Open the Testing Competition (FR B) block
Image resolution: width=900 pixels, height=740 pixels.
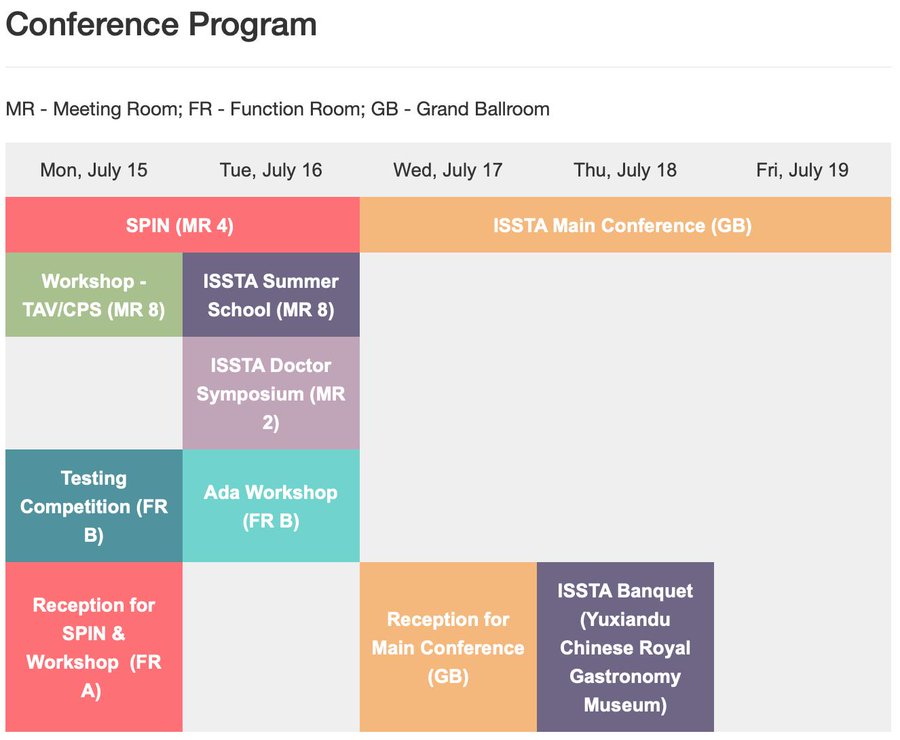tap(94, 506)
